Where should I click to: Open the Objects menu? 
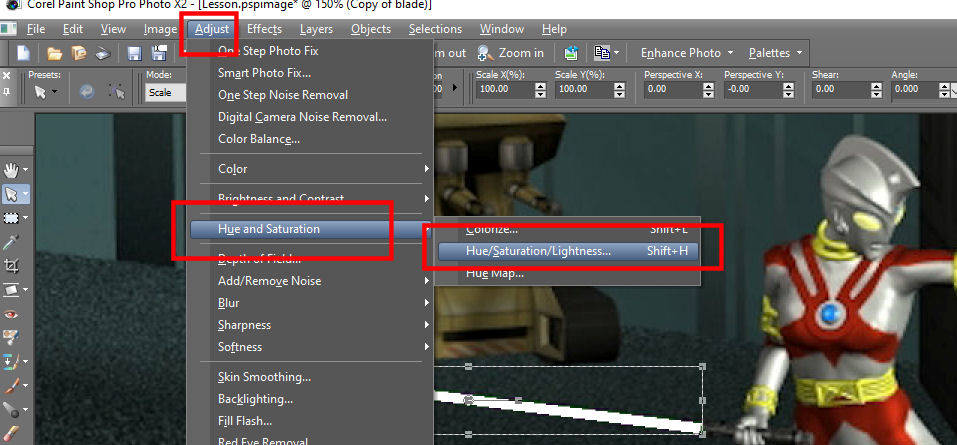click(x=370, y=29)
